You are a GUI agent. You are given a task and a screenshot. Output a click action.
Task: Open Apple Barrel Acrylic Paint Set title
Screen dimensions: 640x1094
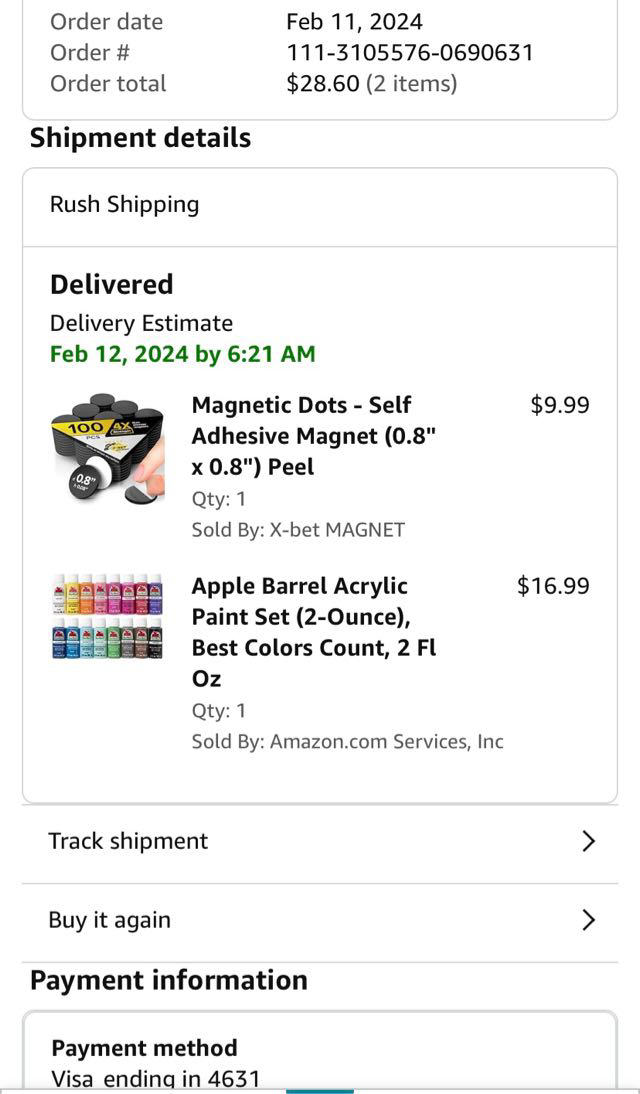point(314,631)
